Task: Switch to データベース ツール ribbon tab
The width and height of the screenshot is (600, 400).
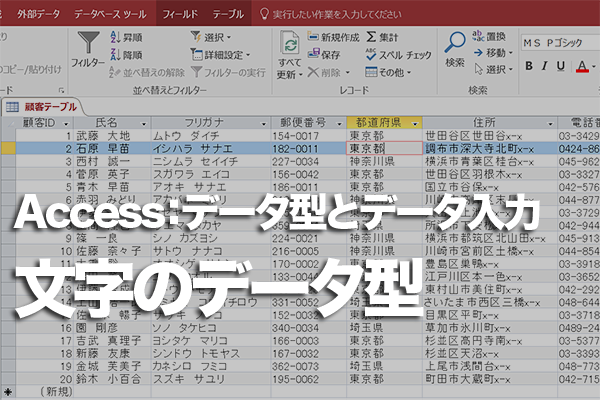Action: click(110, 14)
